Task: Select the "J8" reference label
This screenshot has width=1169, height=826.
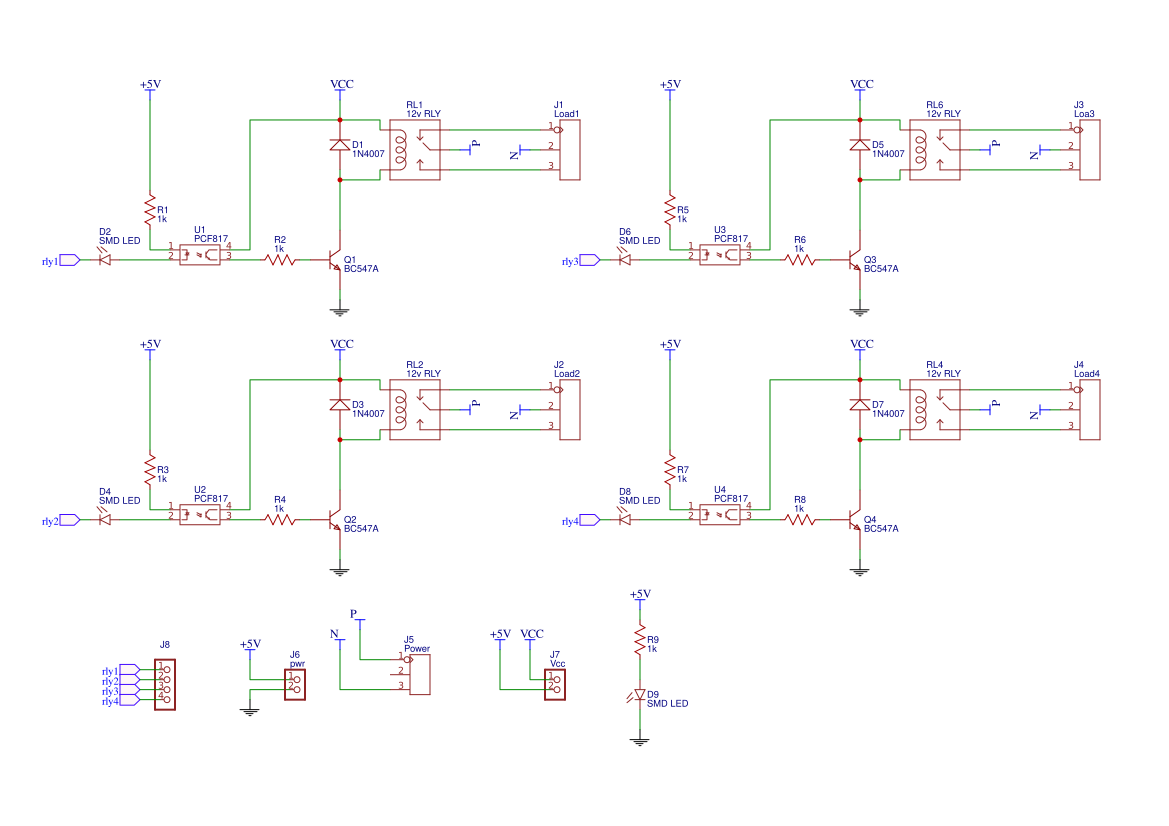Action: click(x=165, y=645)
